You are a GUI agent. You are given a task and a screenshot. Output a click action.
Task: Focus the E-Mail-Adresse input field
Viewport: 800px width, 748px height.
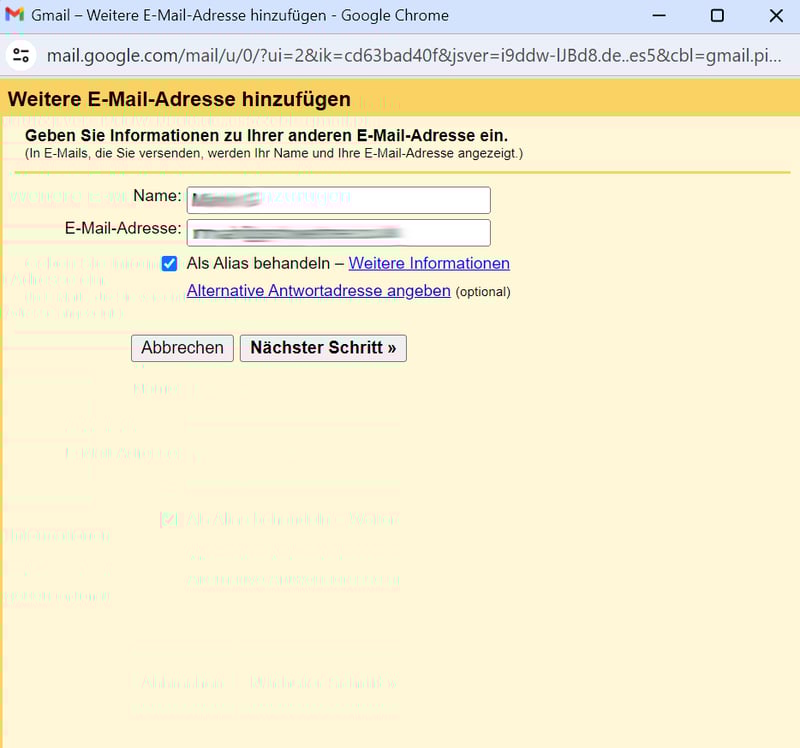coord(340,233)
